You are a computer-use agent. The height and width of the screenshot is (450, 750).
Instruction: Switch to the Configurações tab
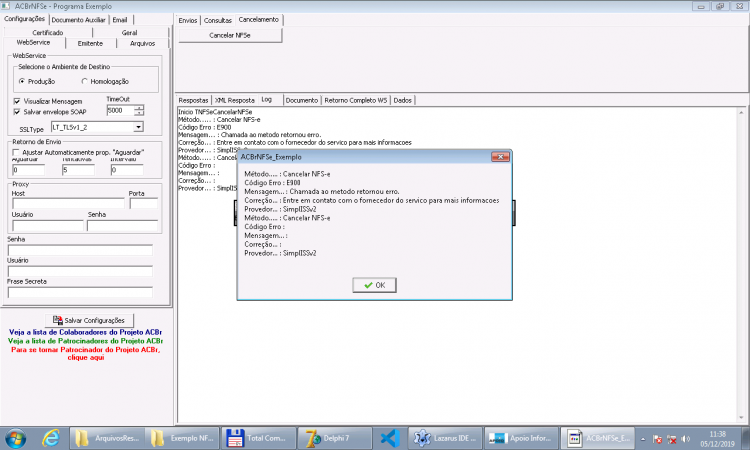click(24, 19)
